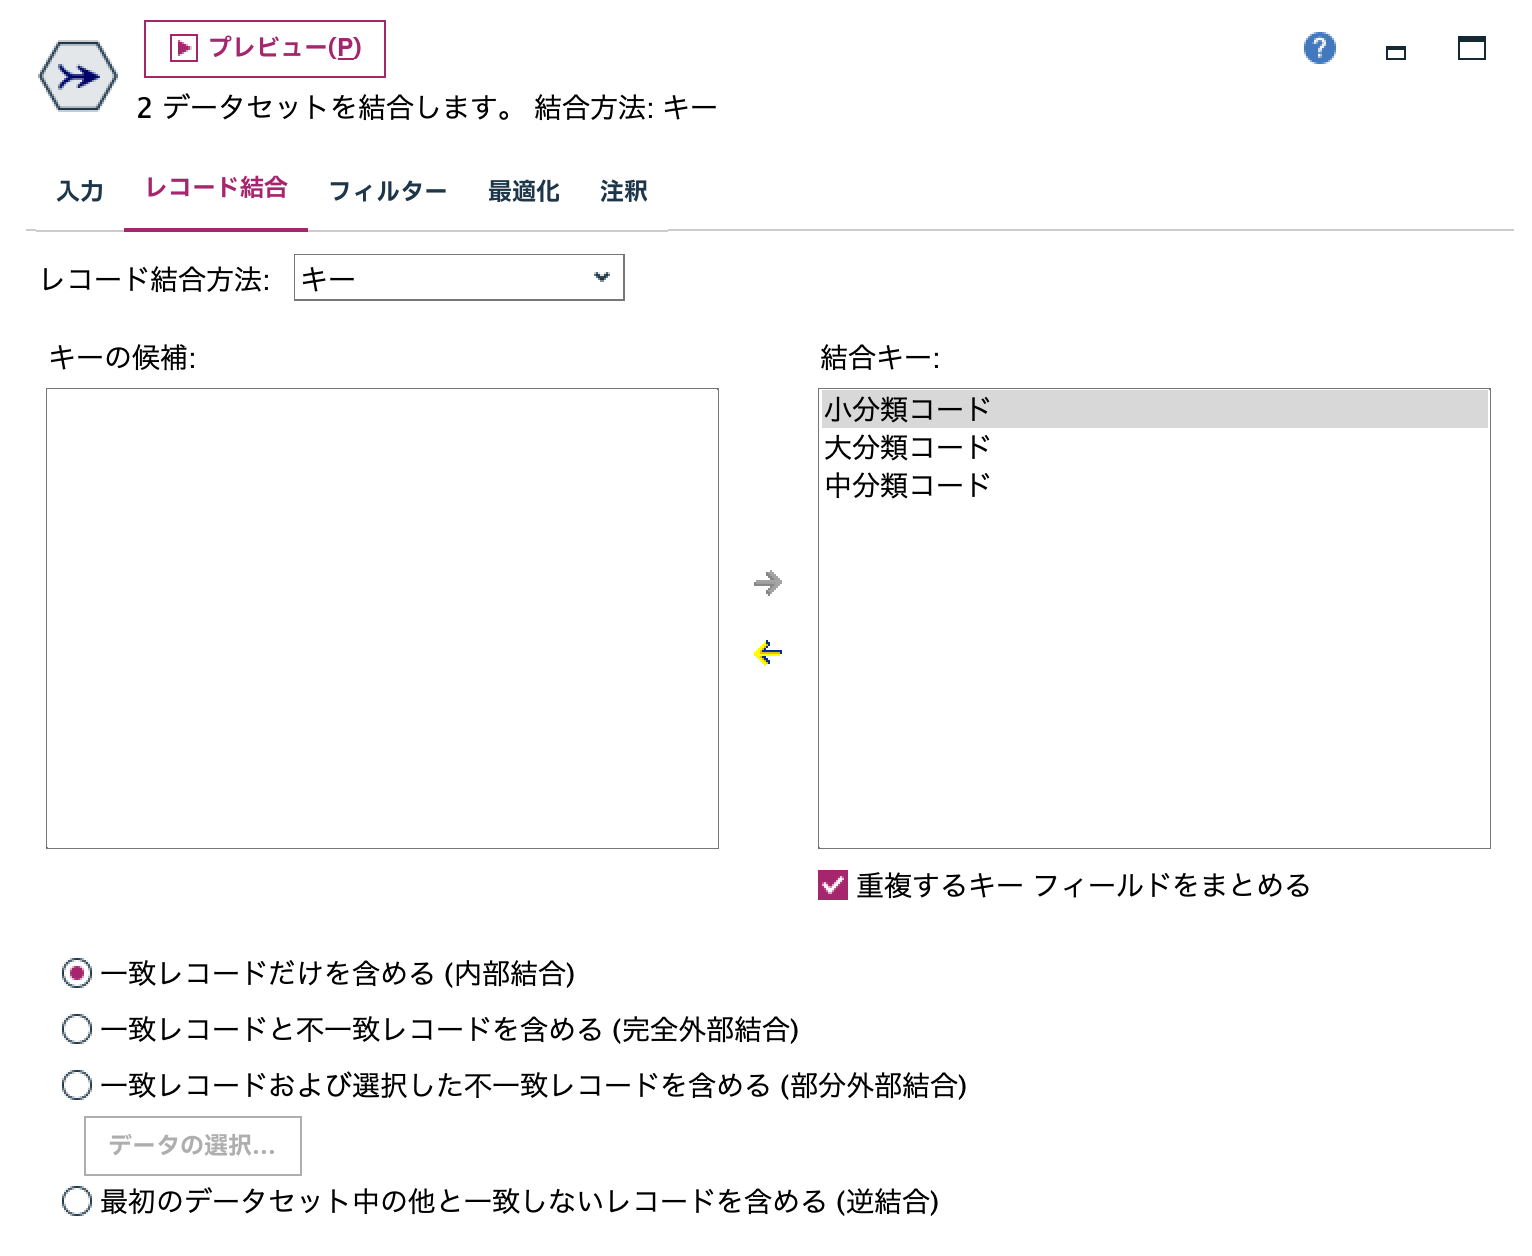
Task: Click 中分類コード in the join key list
Action: [x=906, y=484]
